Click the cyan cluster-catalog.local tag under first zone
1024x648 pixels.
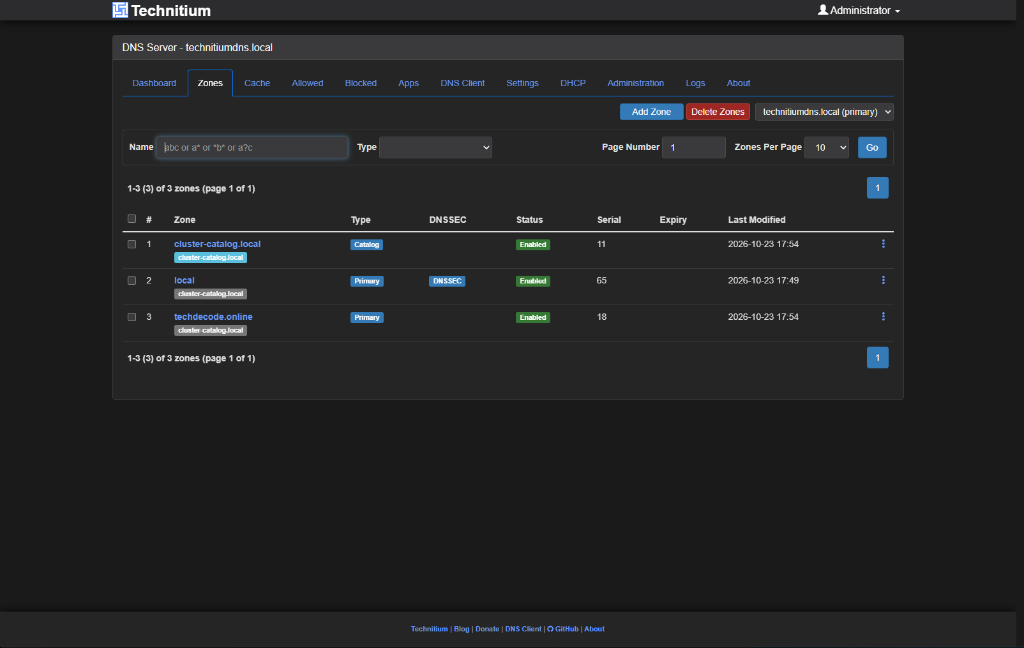210,257
